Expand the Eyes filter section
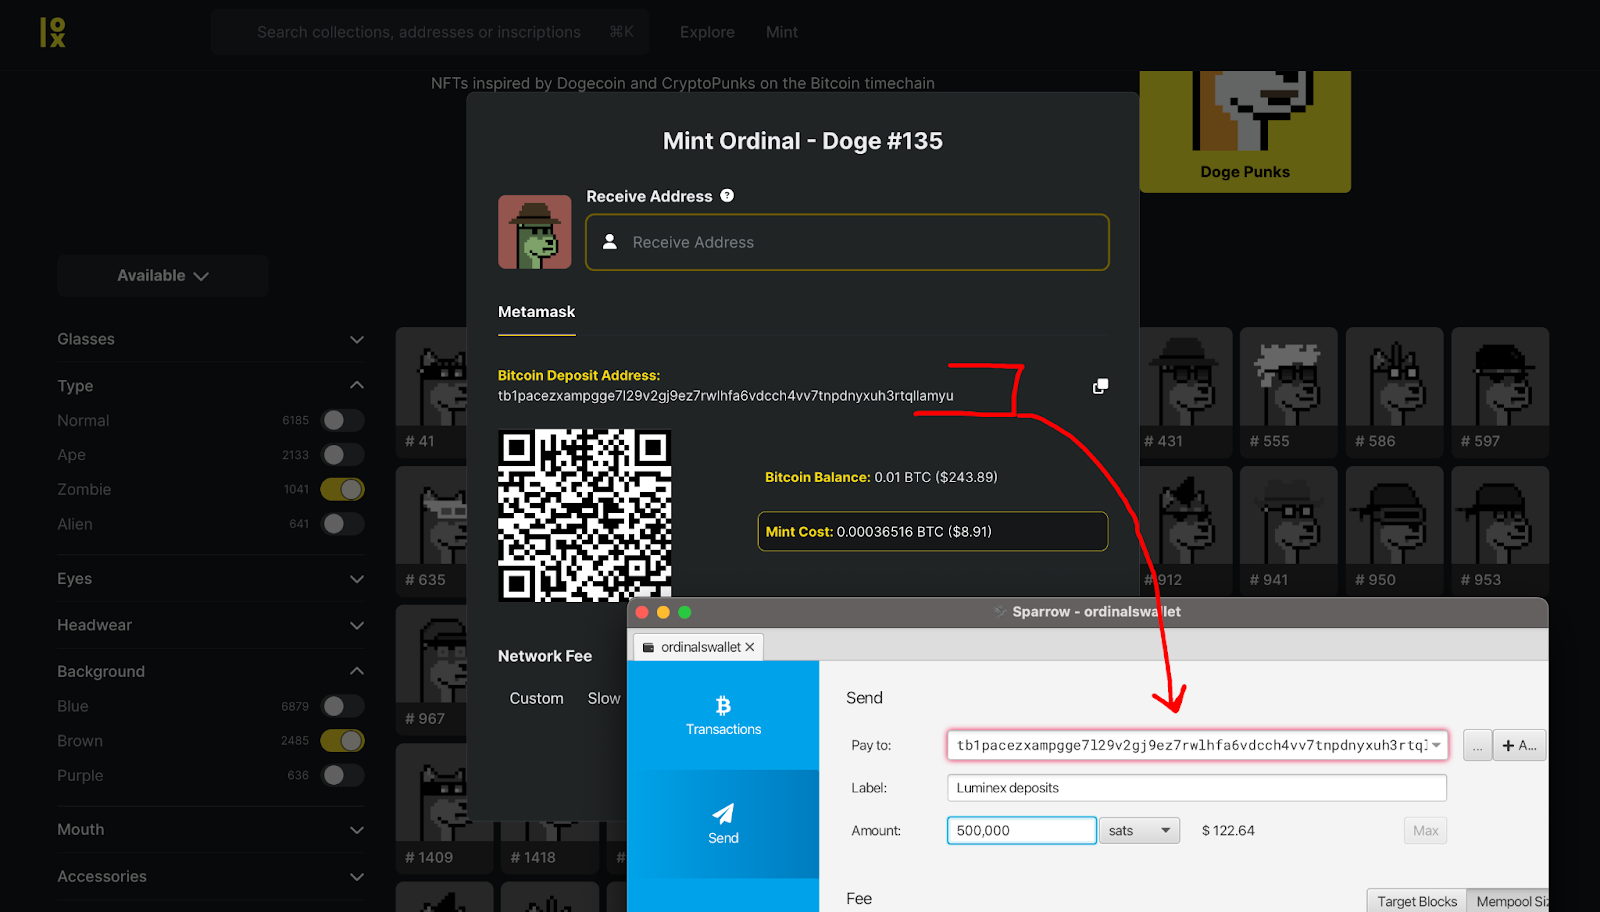This screenshot has height=912, width=1600. pos(210,579)
